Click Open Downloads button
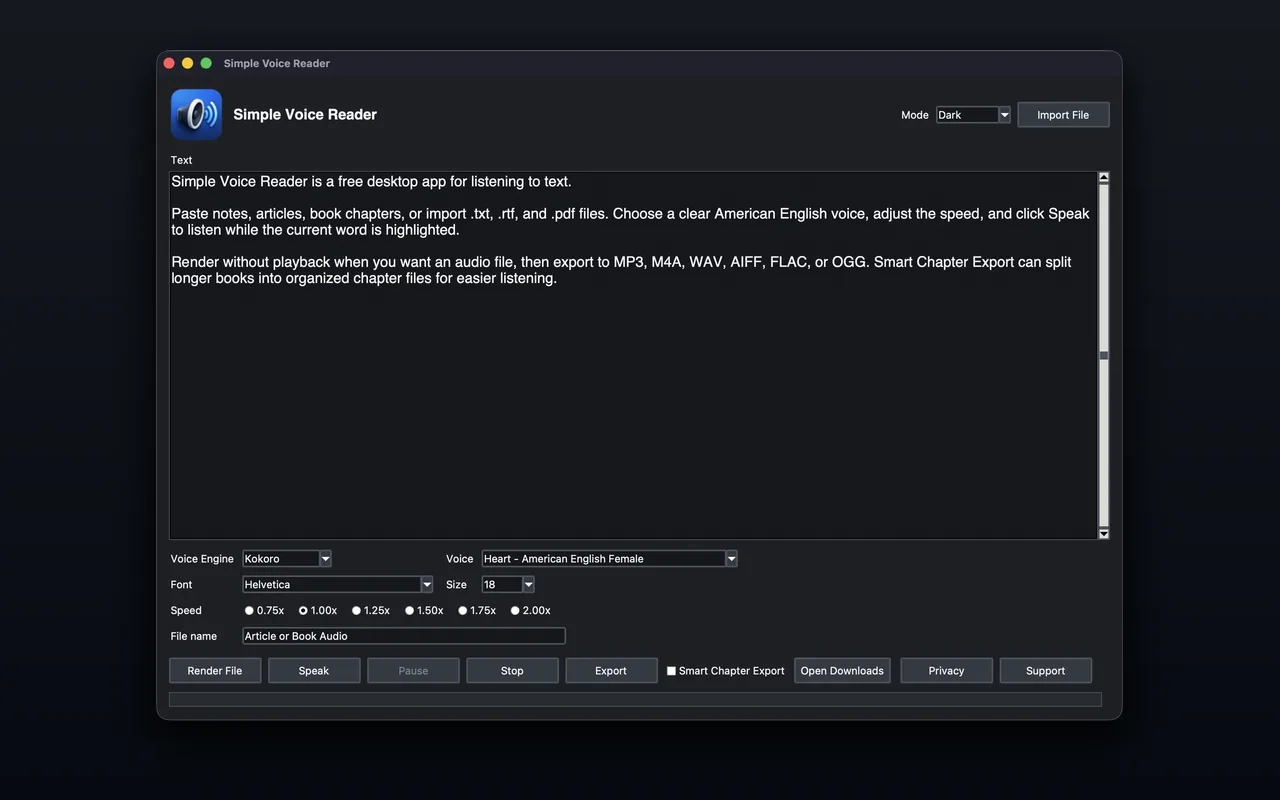This screenshot has height=800, width=1280. (842, 671)
